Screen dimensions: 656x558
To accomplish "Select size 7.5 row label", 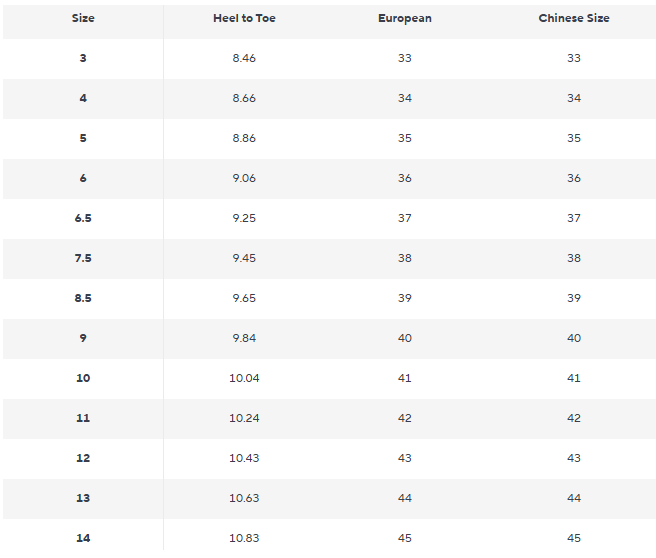I will pyautogui.click(x=83, y=258).
